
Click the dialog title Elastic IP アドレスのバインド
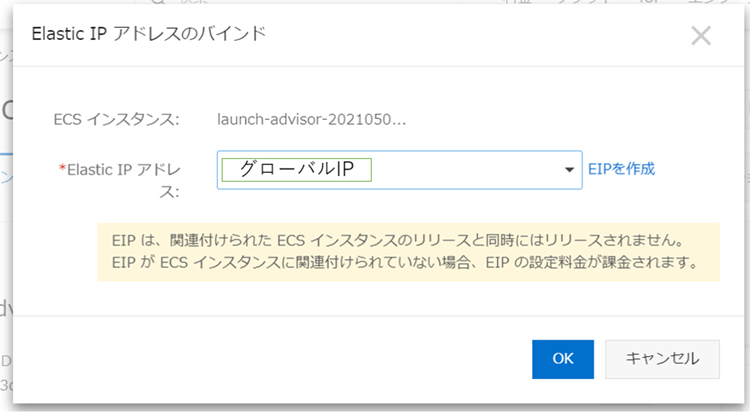[x=149, y=34]
